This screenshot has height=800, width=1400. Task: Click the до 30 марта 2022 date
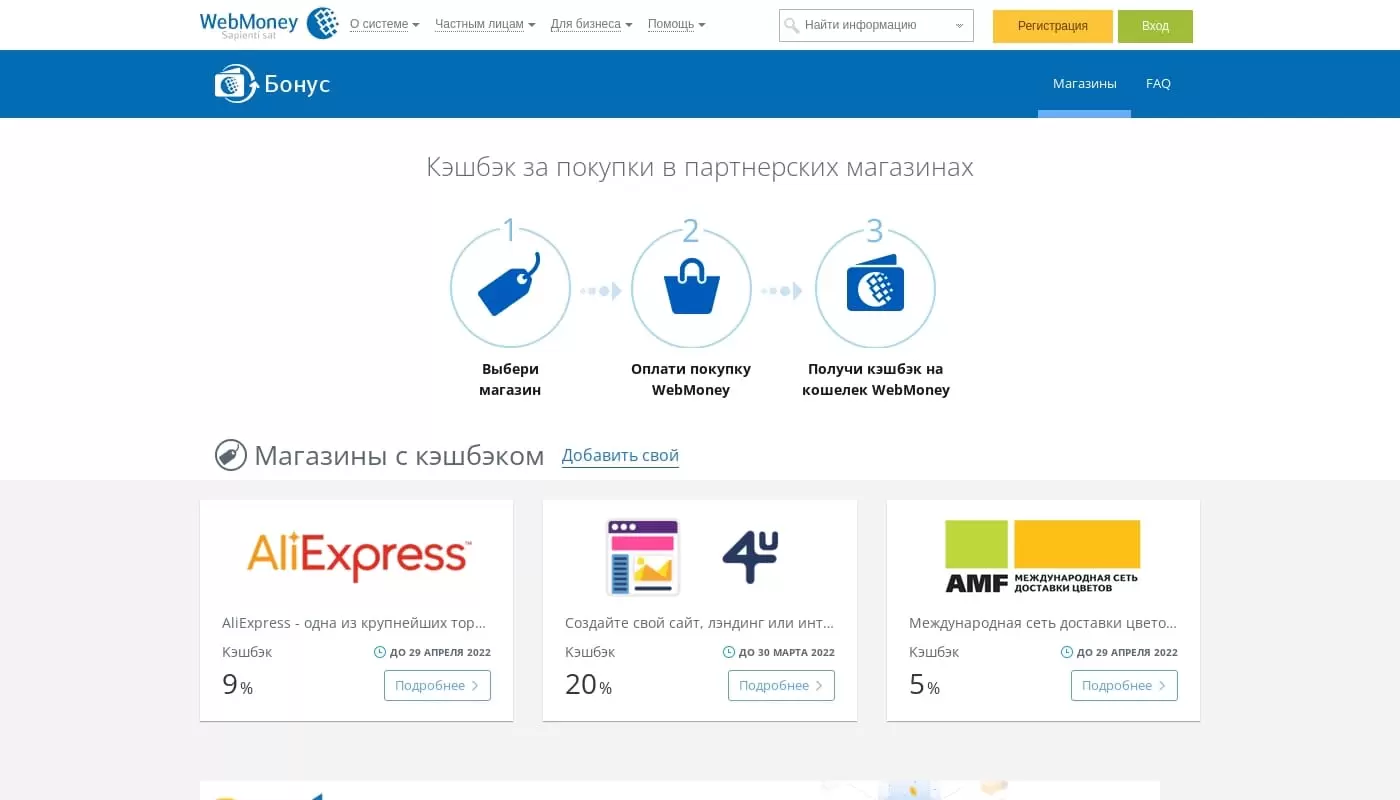click(787, 652)
